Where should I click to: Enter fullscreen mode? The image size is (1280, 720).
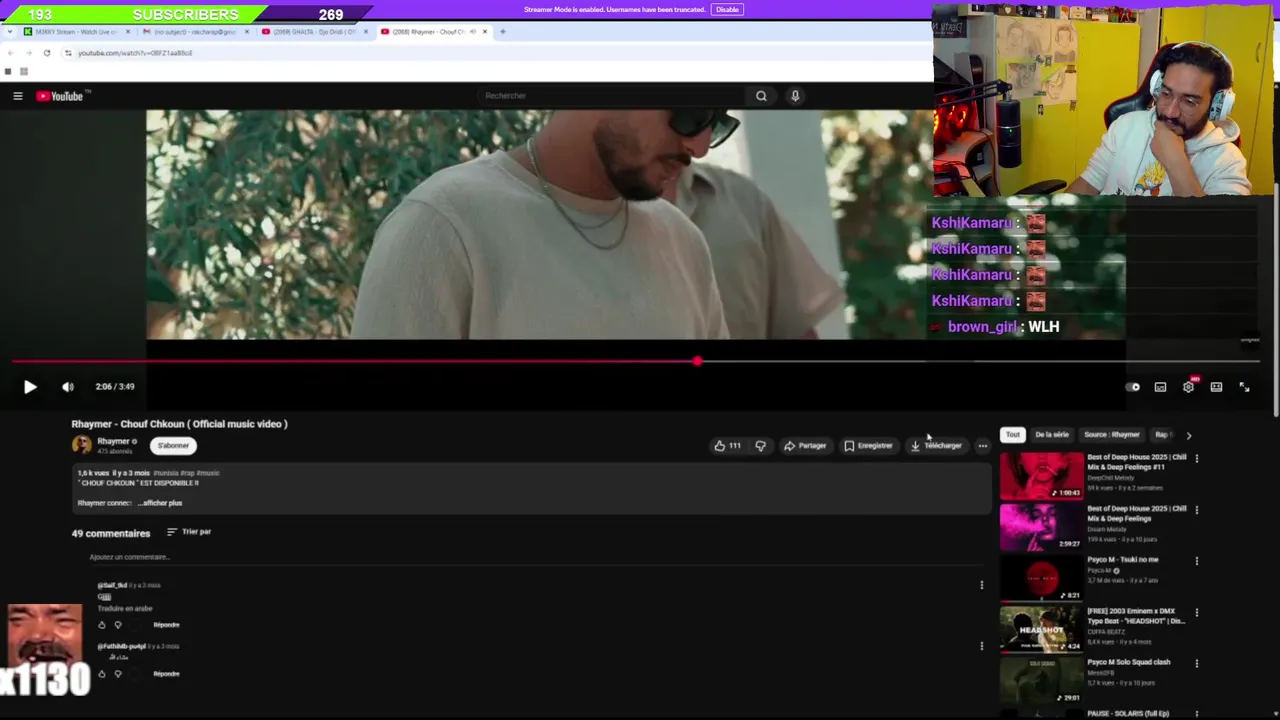(1244, 387)
